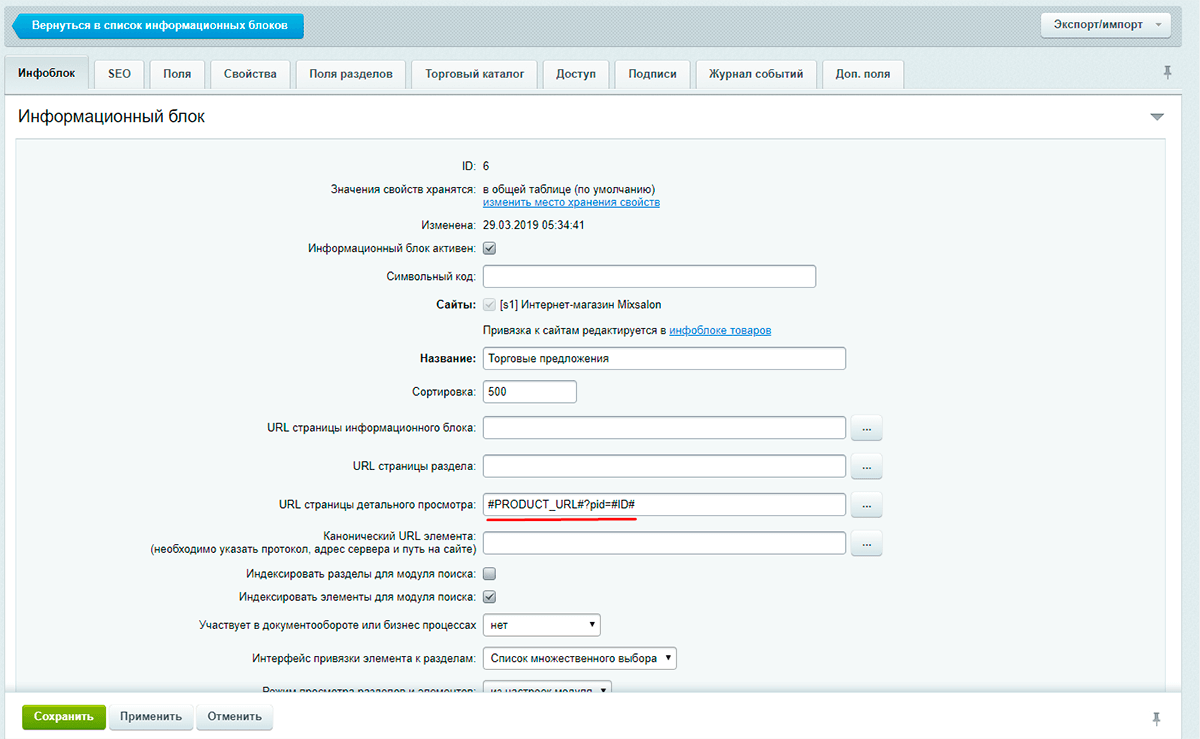This screenshot has height=739, width=1200.
Task: Click the Символьный код input field
Action: pyautogui.click(x=649, y=276)
